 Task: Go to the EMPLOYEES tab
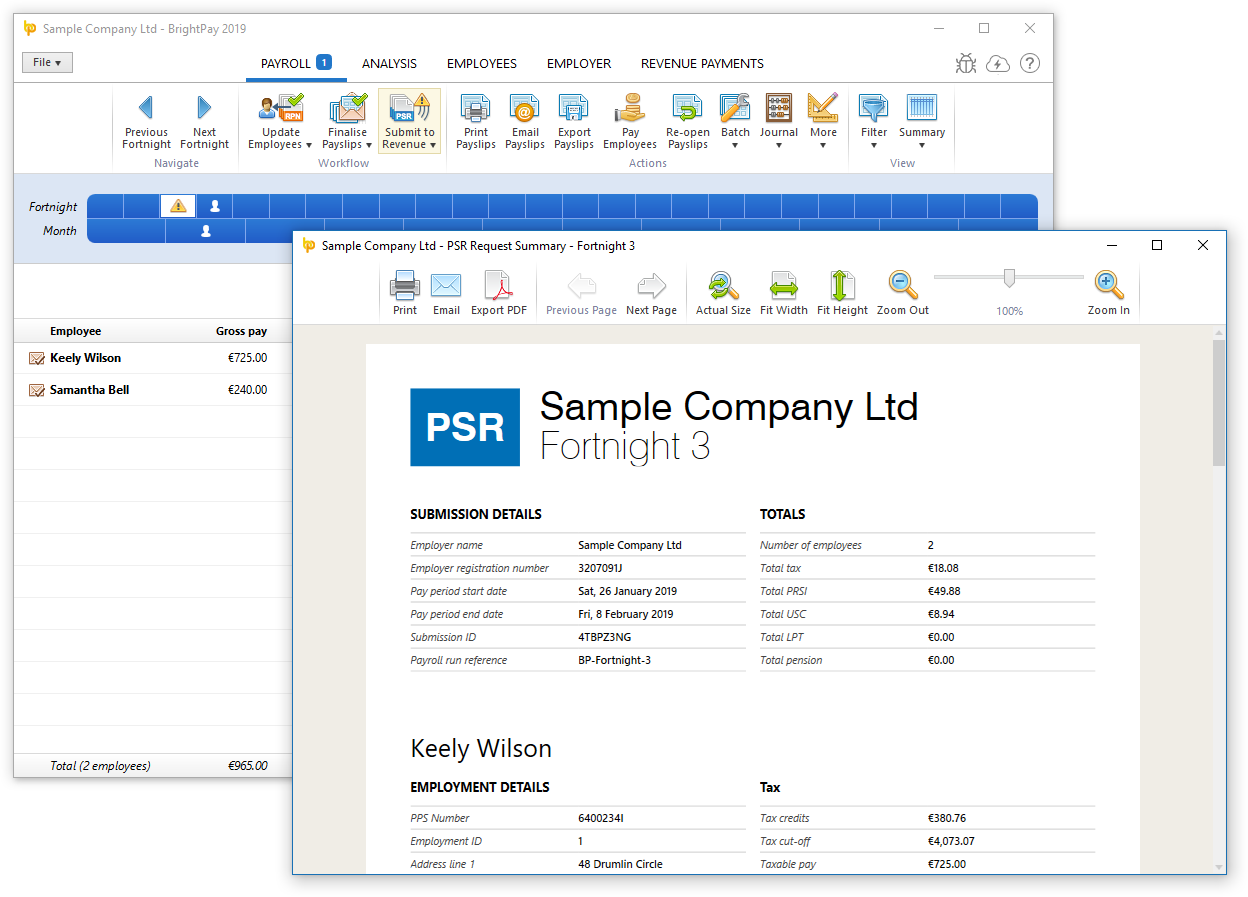point(482,64)
